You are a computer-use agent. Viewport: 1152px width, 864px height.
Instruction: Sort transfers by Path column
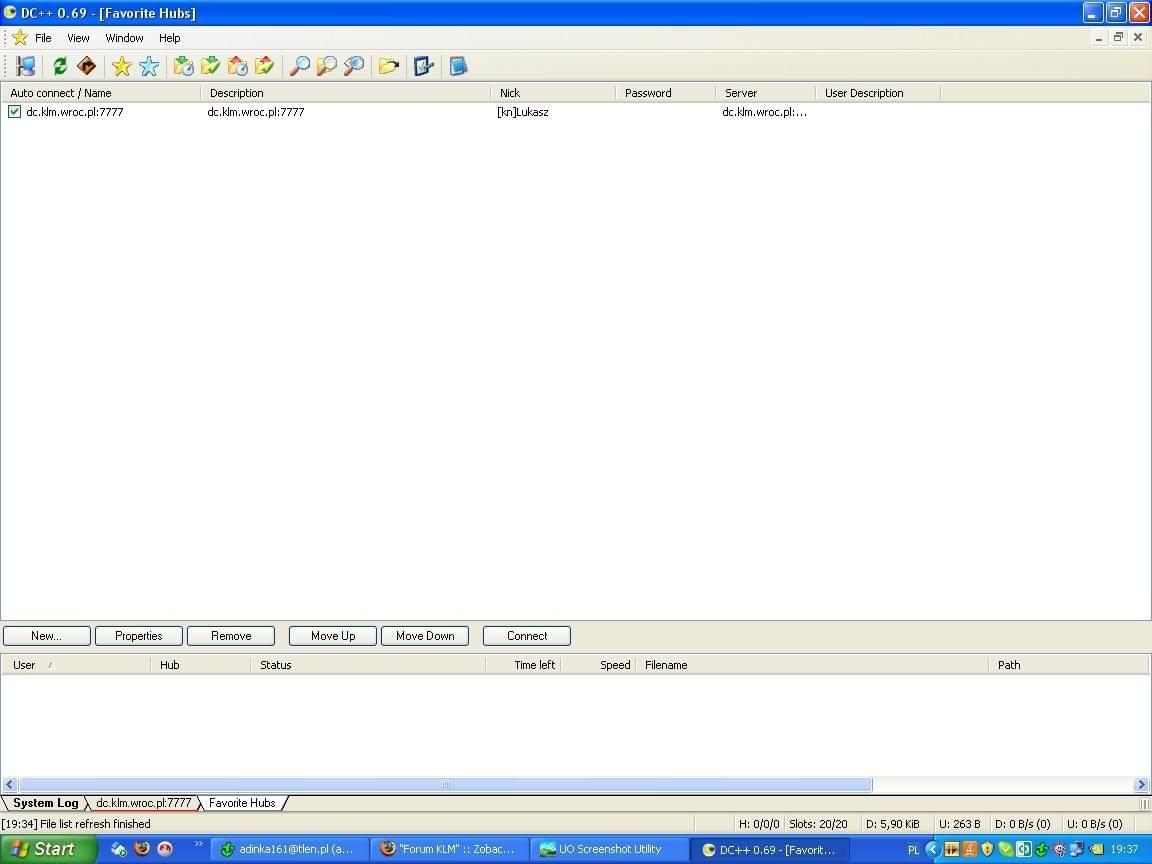(x=1068, y=665)
